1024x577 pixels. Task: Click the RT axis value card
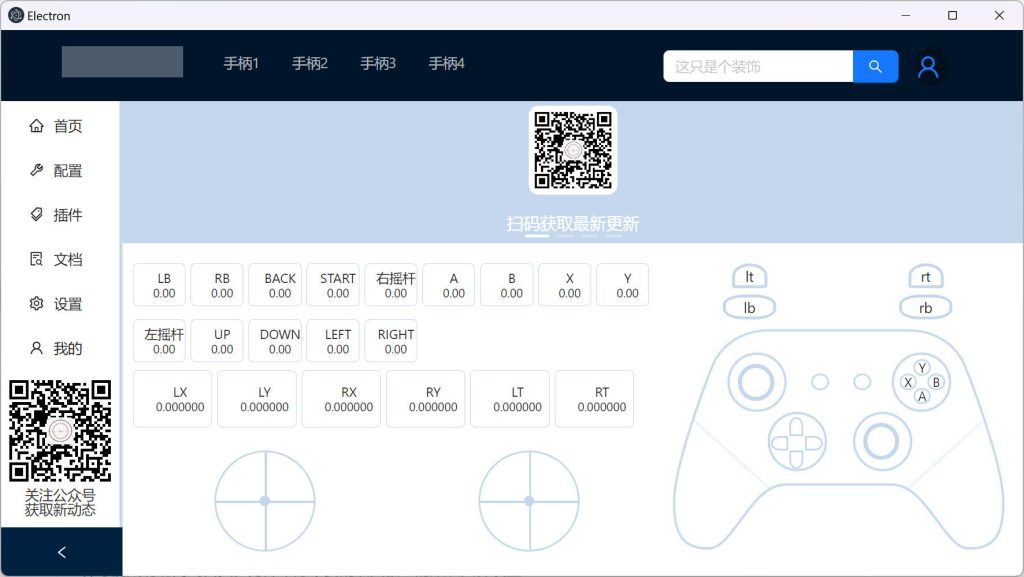594,399
